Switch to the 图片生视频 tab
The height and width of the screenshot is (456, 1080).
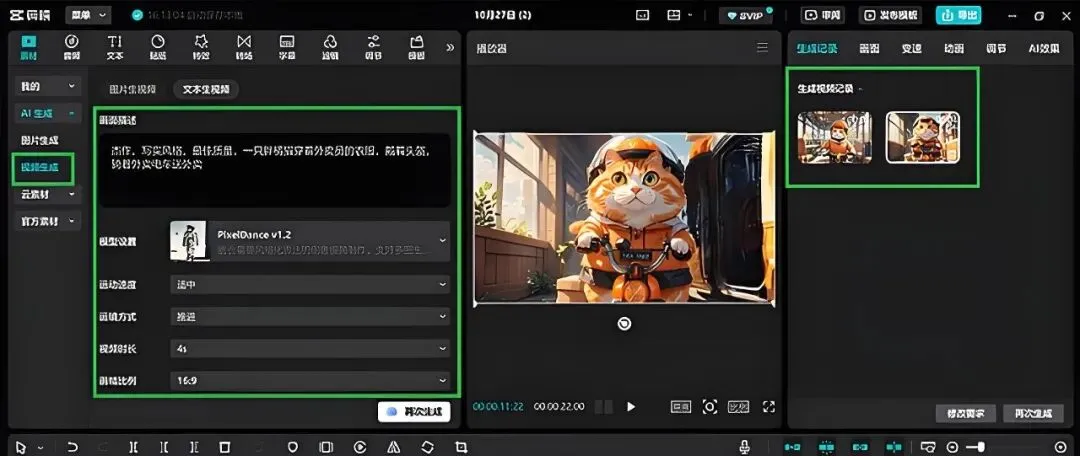[x=133, y=89]
